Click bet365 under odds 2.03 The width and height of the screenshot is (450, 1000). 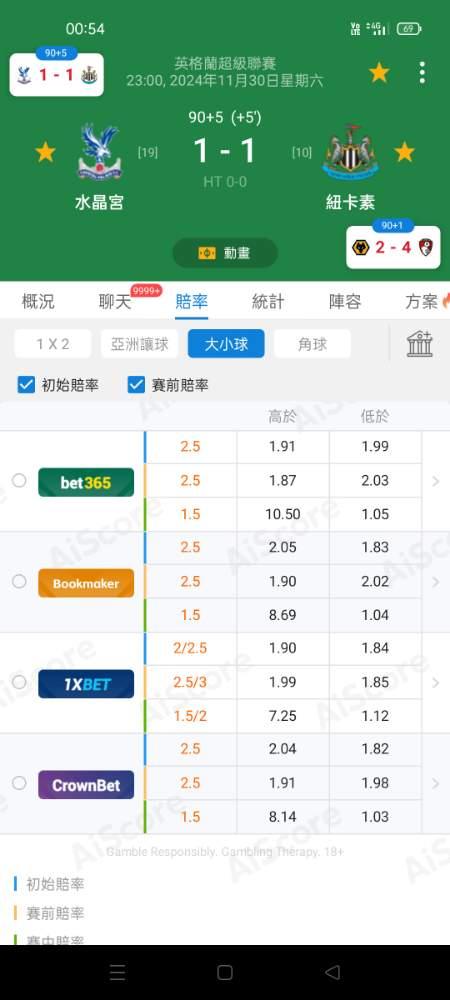(375, 480)
